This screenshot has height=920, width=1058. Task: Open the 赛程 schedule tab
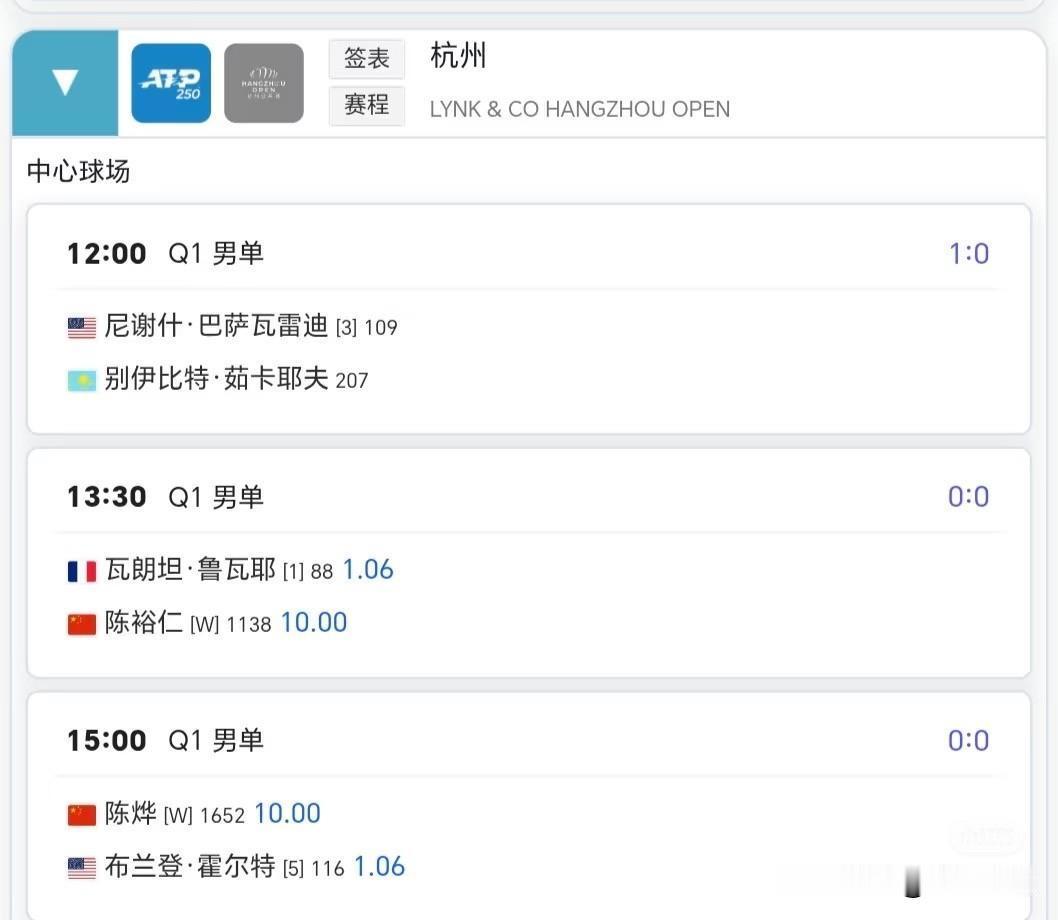[367, 105]
